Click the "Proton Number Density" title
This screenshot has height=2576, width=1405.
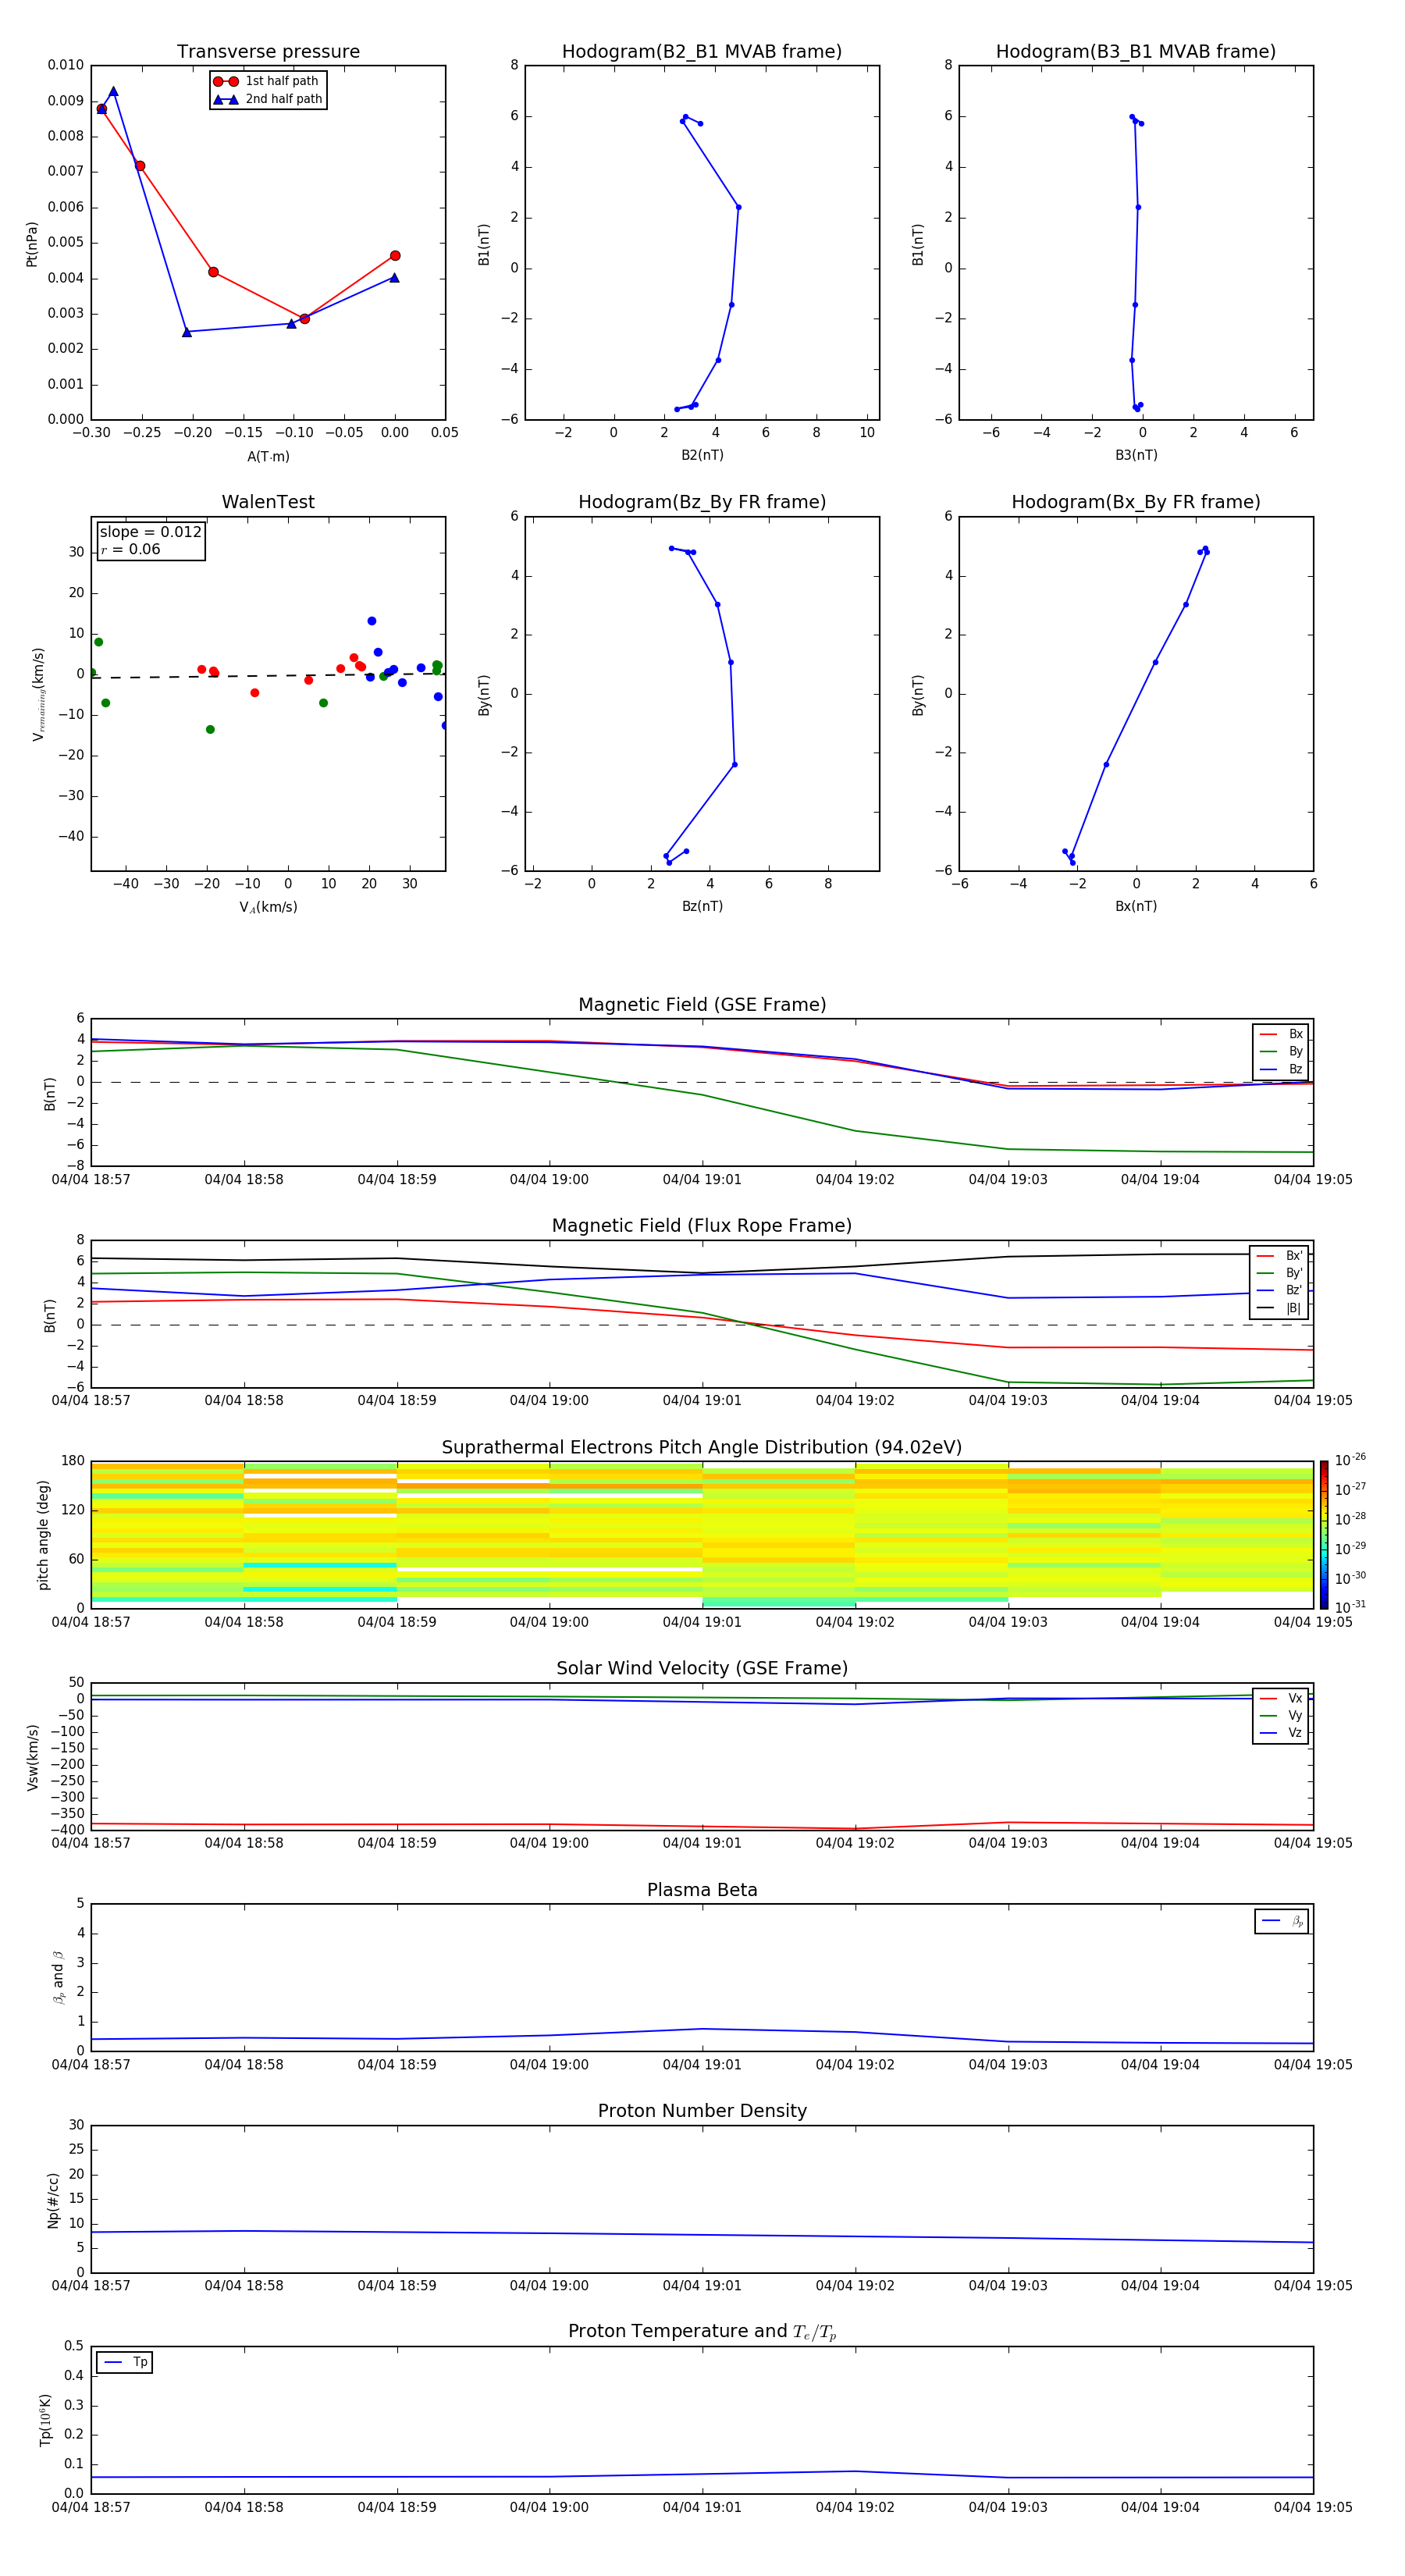click(702, 2110)
